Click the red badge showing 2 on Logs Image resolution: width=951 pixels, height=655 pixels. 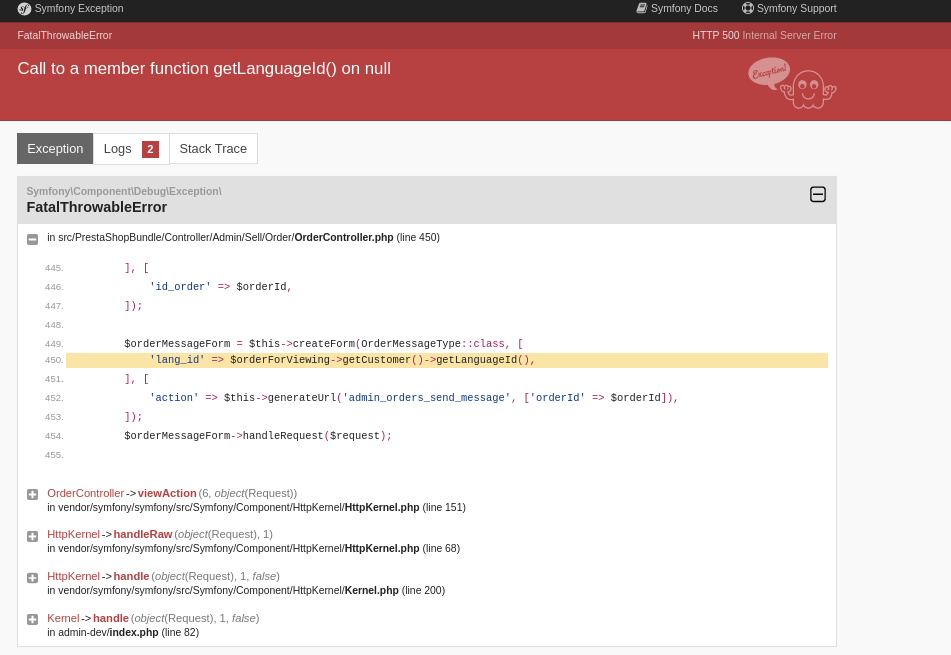pyautogui.click(x=150, y=148)
